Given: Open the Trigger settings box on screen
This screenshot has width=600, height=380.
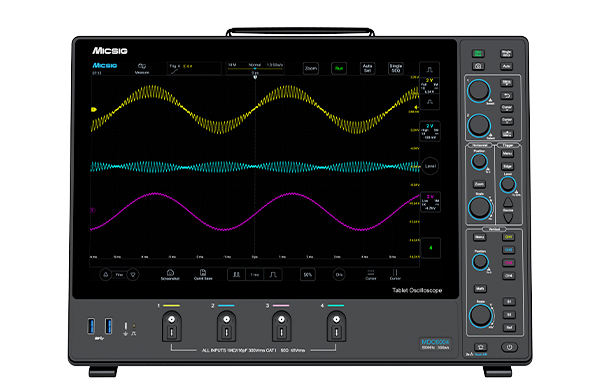Looking at the screenshot, I should pyautogui.click(x=194, y=68).
